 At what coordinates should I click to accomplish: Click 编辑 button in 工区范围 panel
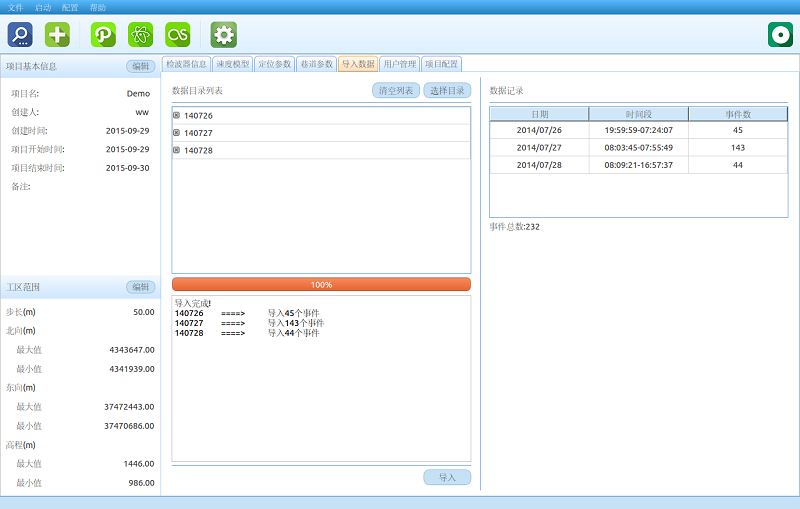pos(140,288)
